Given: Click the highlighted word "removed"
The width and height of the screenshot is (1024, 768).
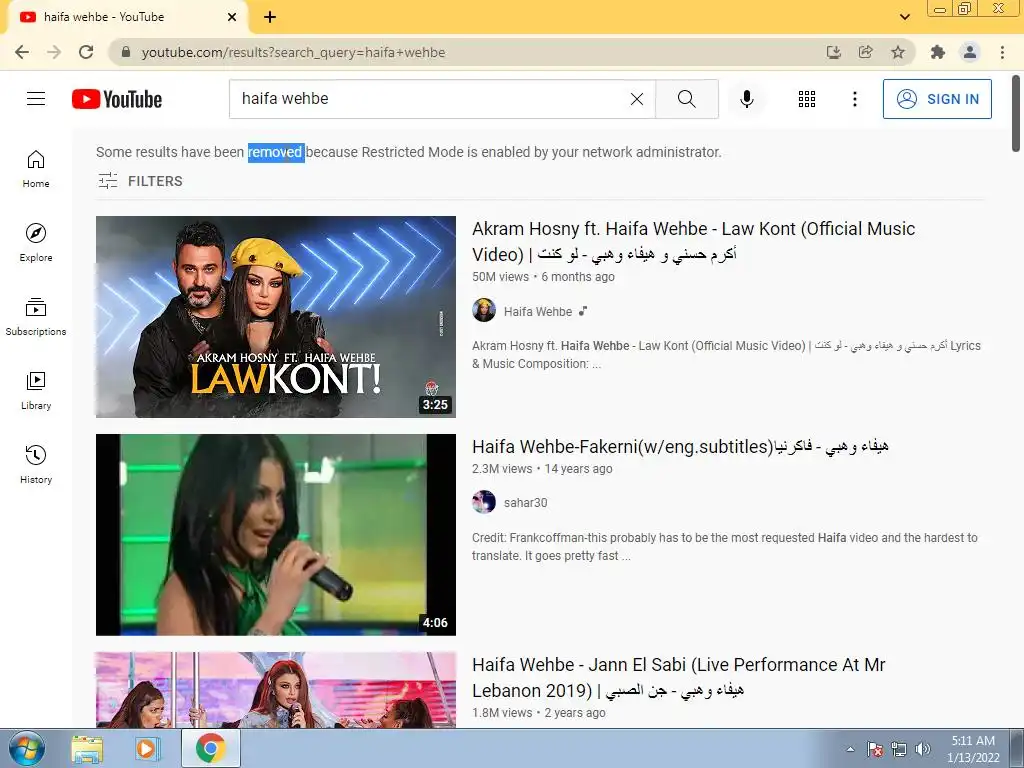Looking at the screenshot, I should (275, 152).
